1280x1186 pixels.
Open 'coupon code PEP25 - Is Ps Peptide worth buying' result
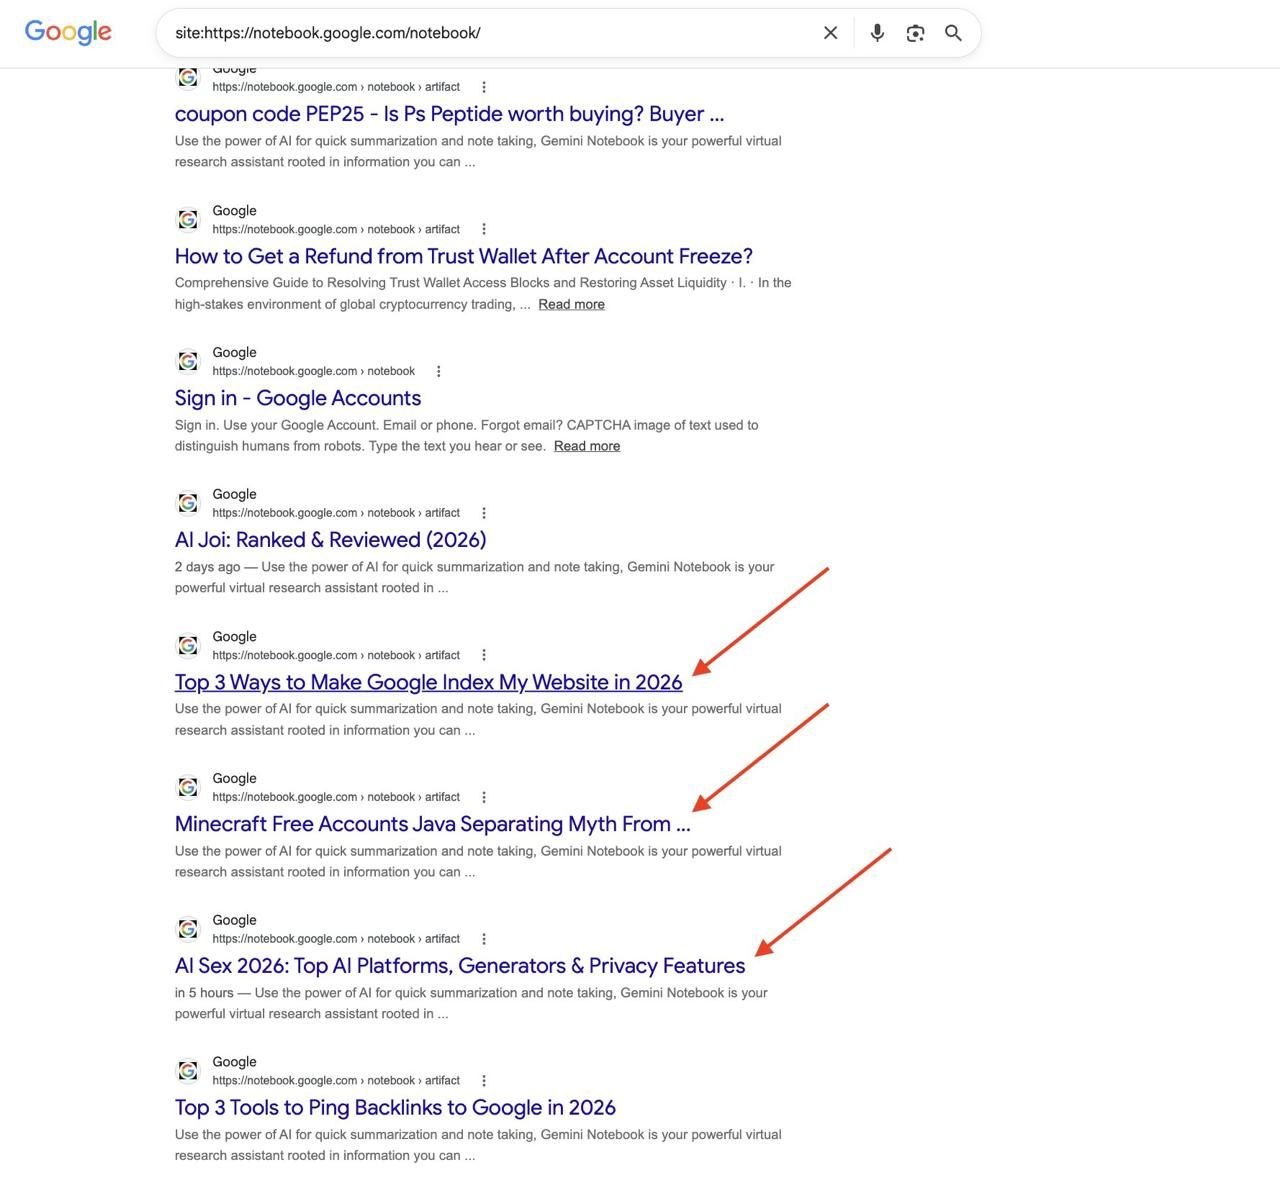[x=449, y=114]
